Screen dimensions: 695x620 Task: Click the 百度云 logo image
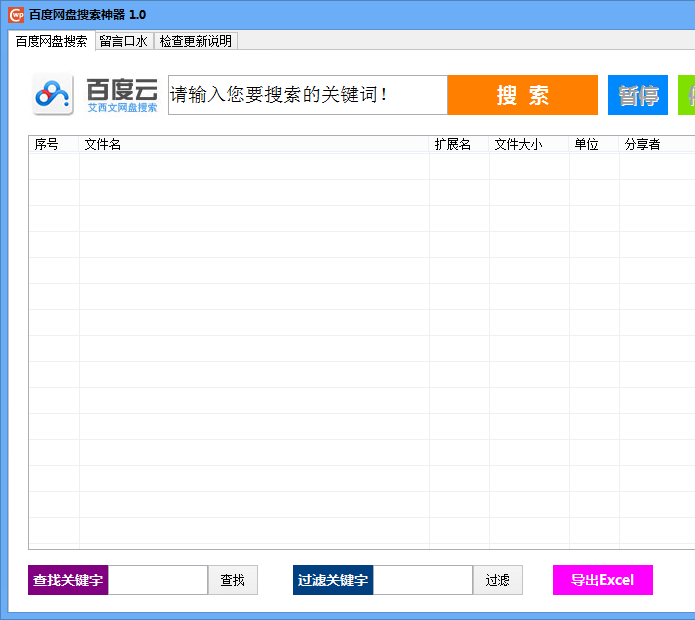click(96, 95)
